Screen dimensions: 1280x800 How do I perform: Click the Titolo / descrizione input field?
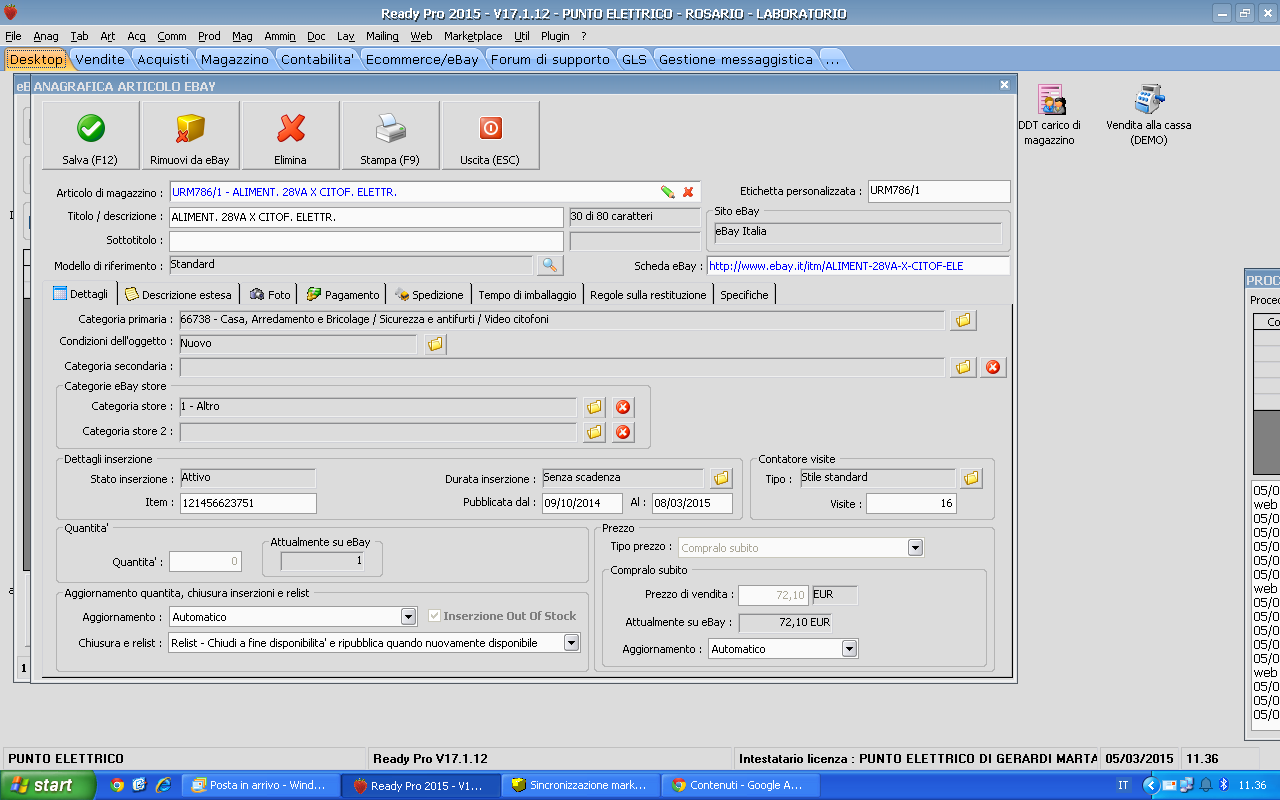click(x=366, y=217)
